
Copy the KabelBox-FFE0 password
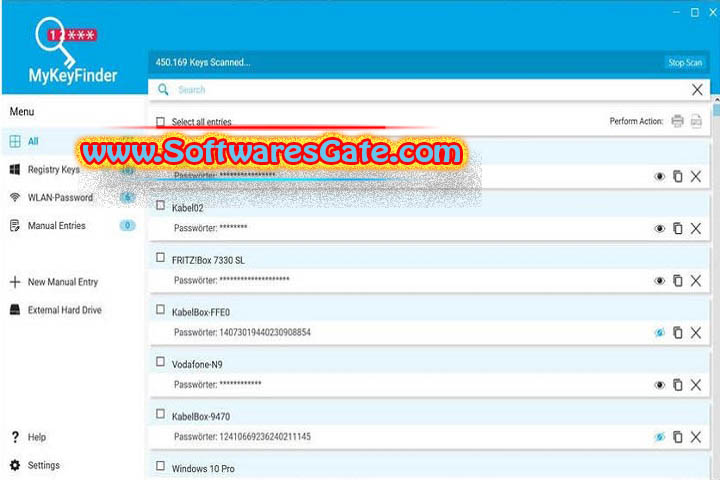[x=678, y=333]
